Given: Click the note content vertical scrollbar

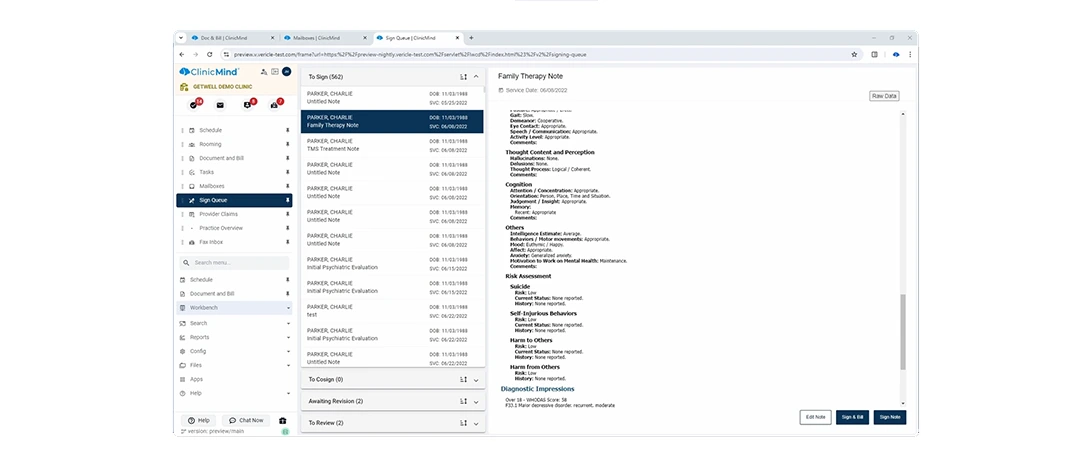Looking at the screenshot, I should (901, 330).
